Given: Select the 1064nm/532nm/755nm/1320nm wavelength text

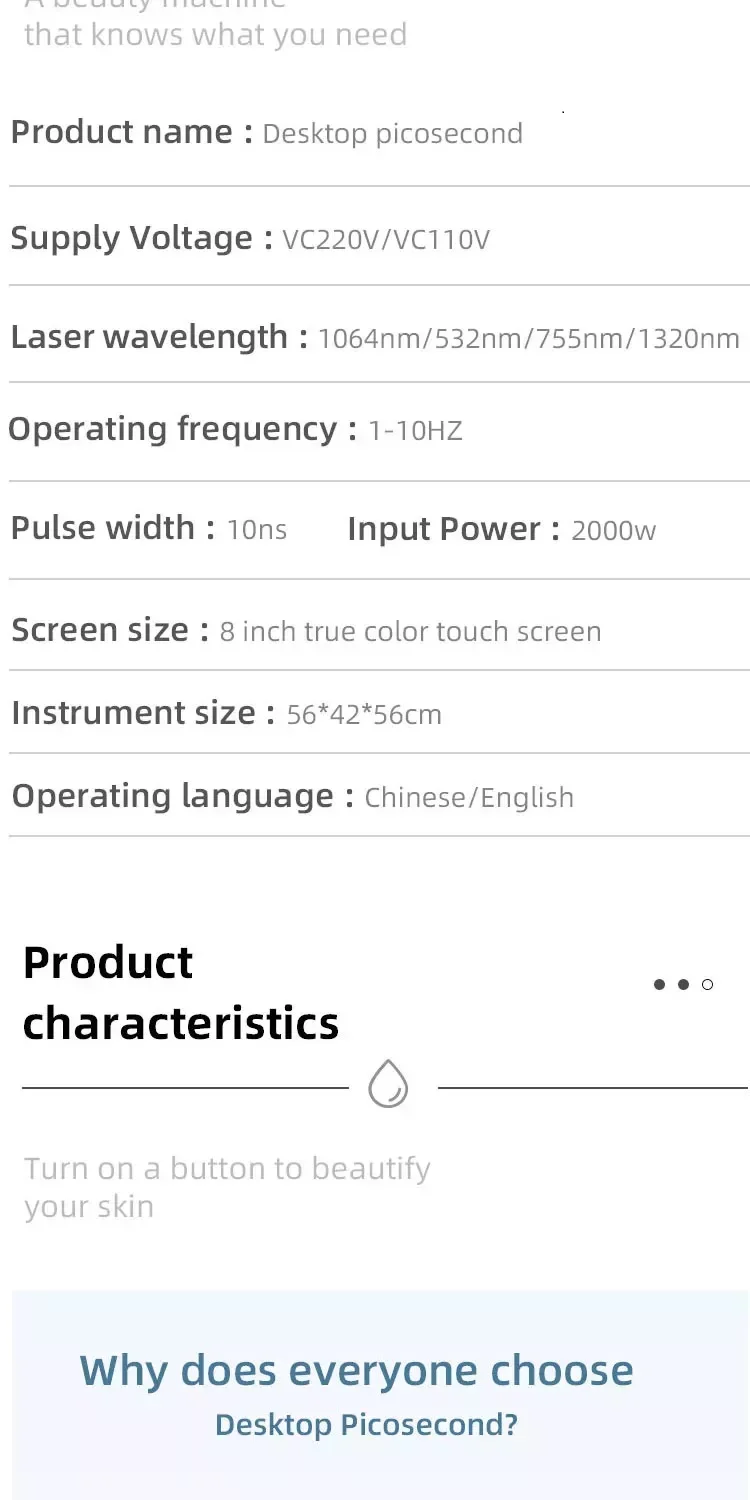Looking at the screenshot, I should pos(528,339).
